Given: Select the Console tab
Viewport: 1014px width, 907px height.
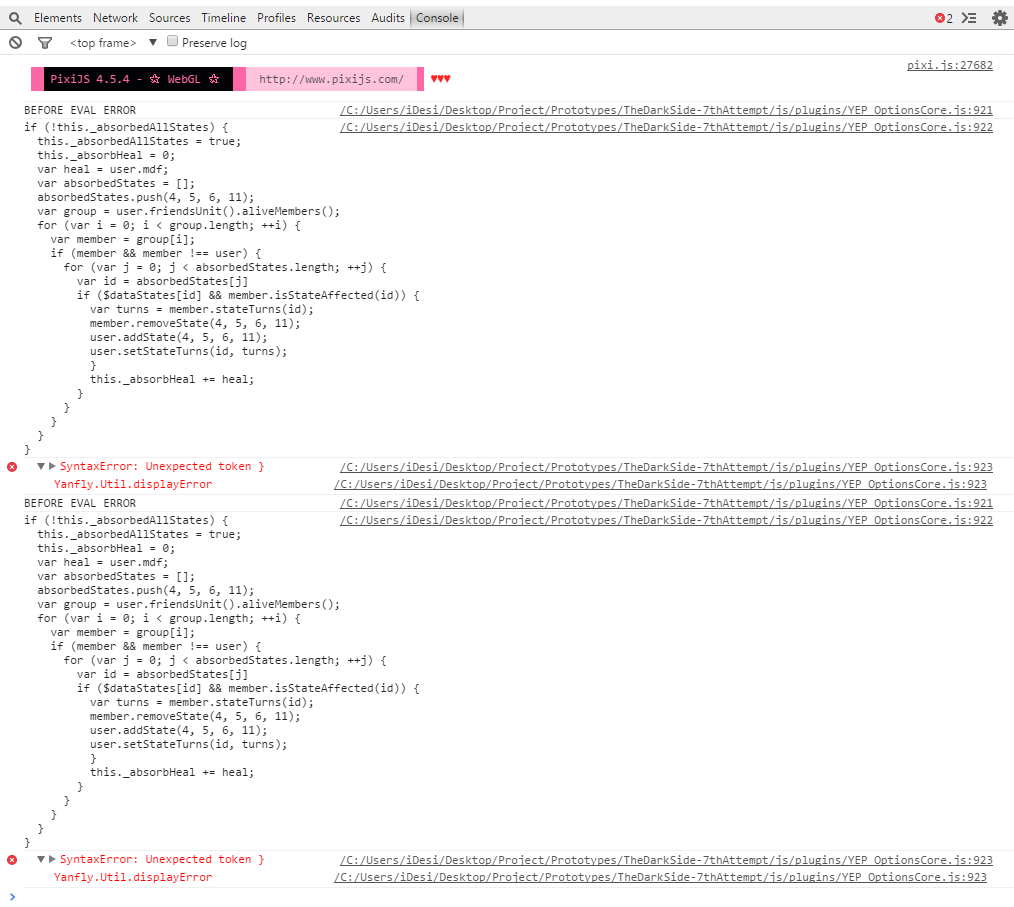Looking at the screenshot, I should click(437, 18).
